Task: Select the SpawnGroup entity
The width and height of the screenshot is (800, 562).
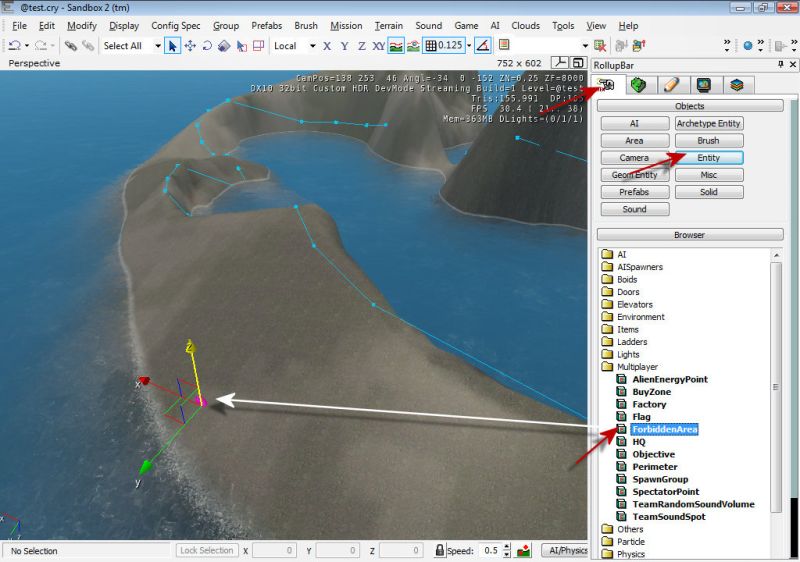Action: click(660, 479)
